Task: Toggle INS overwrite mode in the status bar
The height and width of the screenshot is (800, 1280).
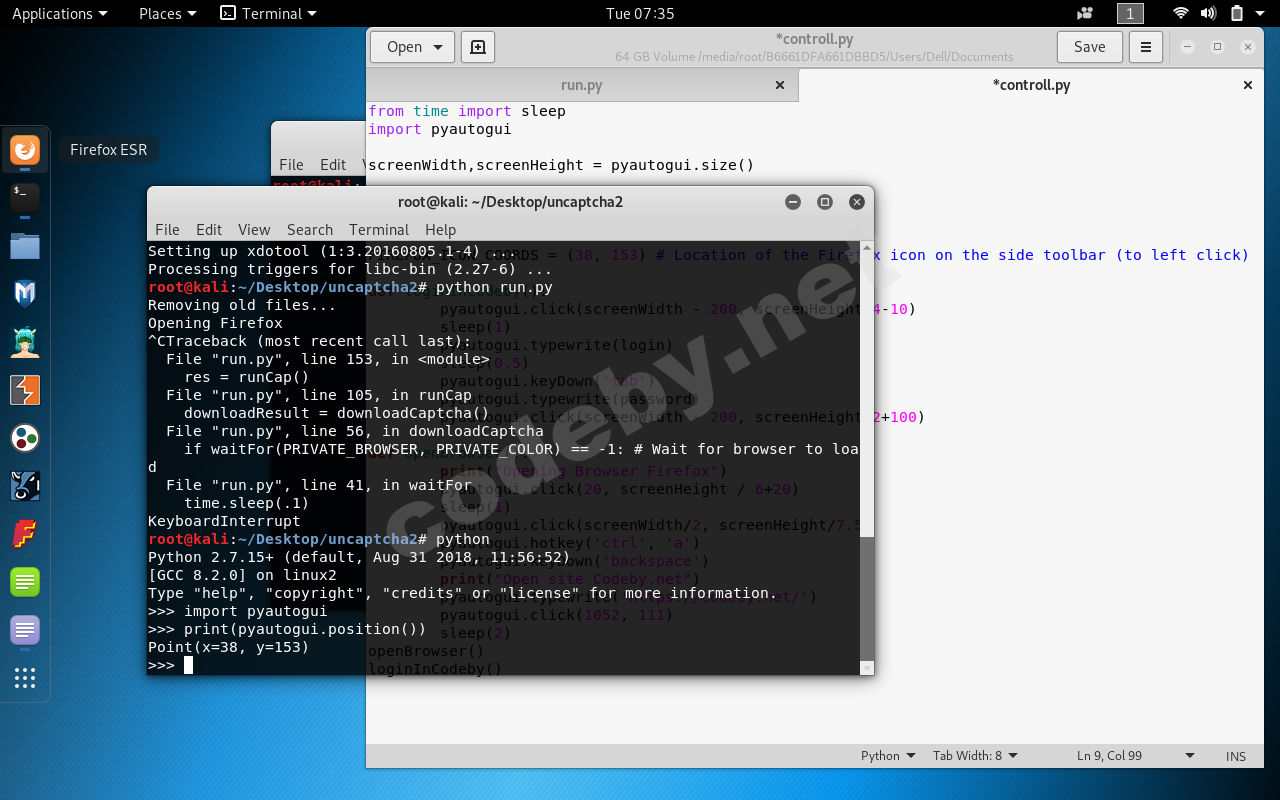Action: (x=1235, y=755)
